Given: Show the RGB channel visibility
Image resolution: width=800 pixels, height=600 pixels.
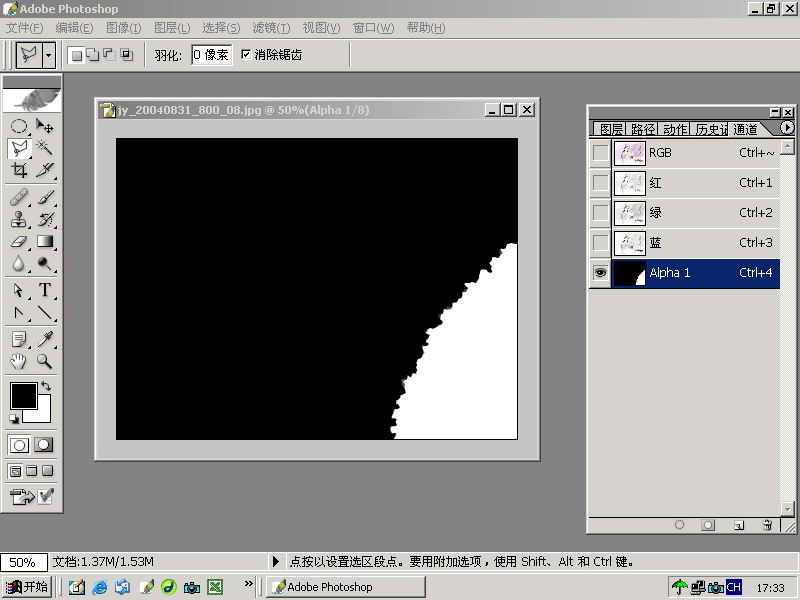Looking at the screenshot, I should 600,153.
